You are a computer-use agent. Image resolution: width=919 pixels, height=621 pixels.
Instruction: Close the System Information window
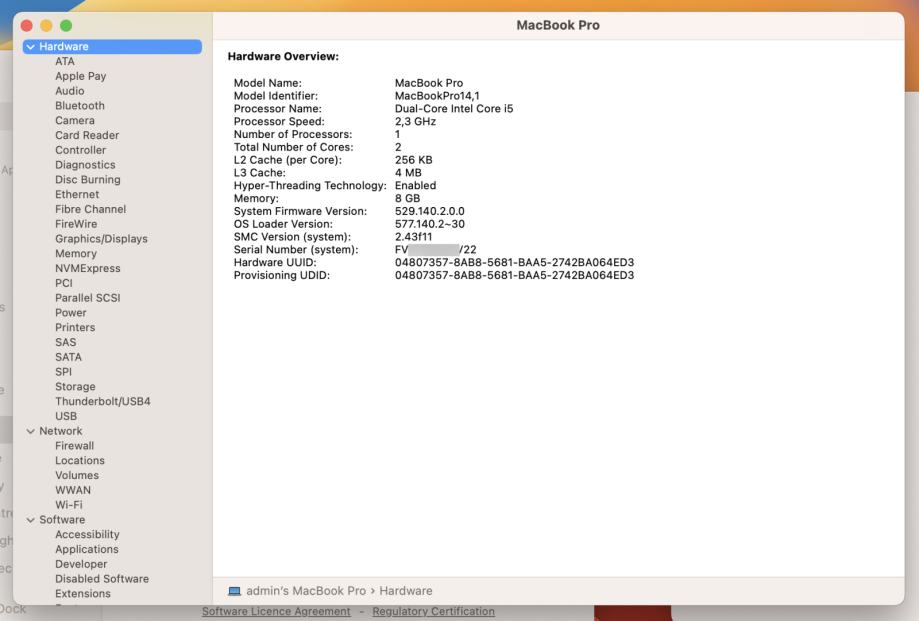(x=26, y=26)
